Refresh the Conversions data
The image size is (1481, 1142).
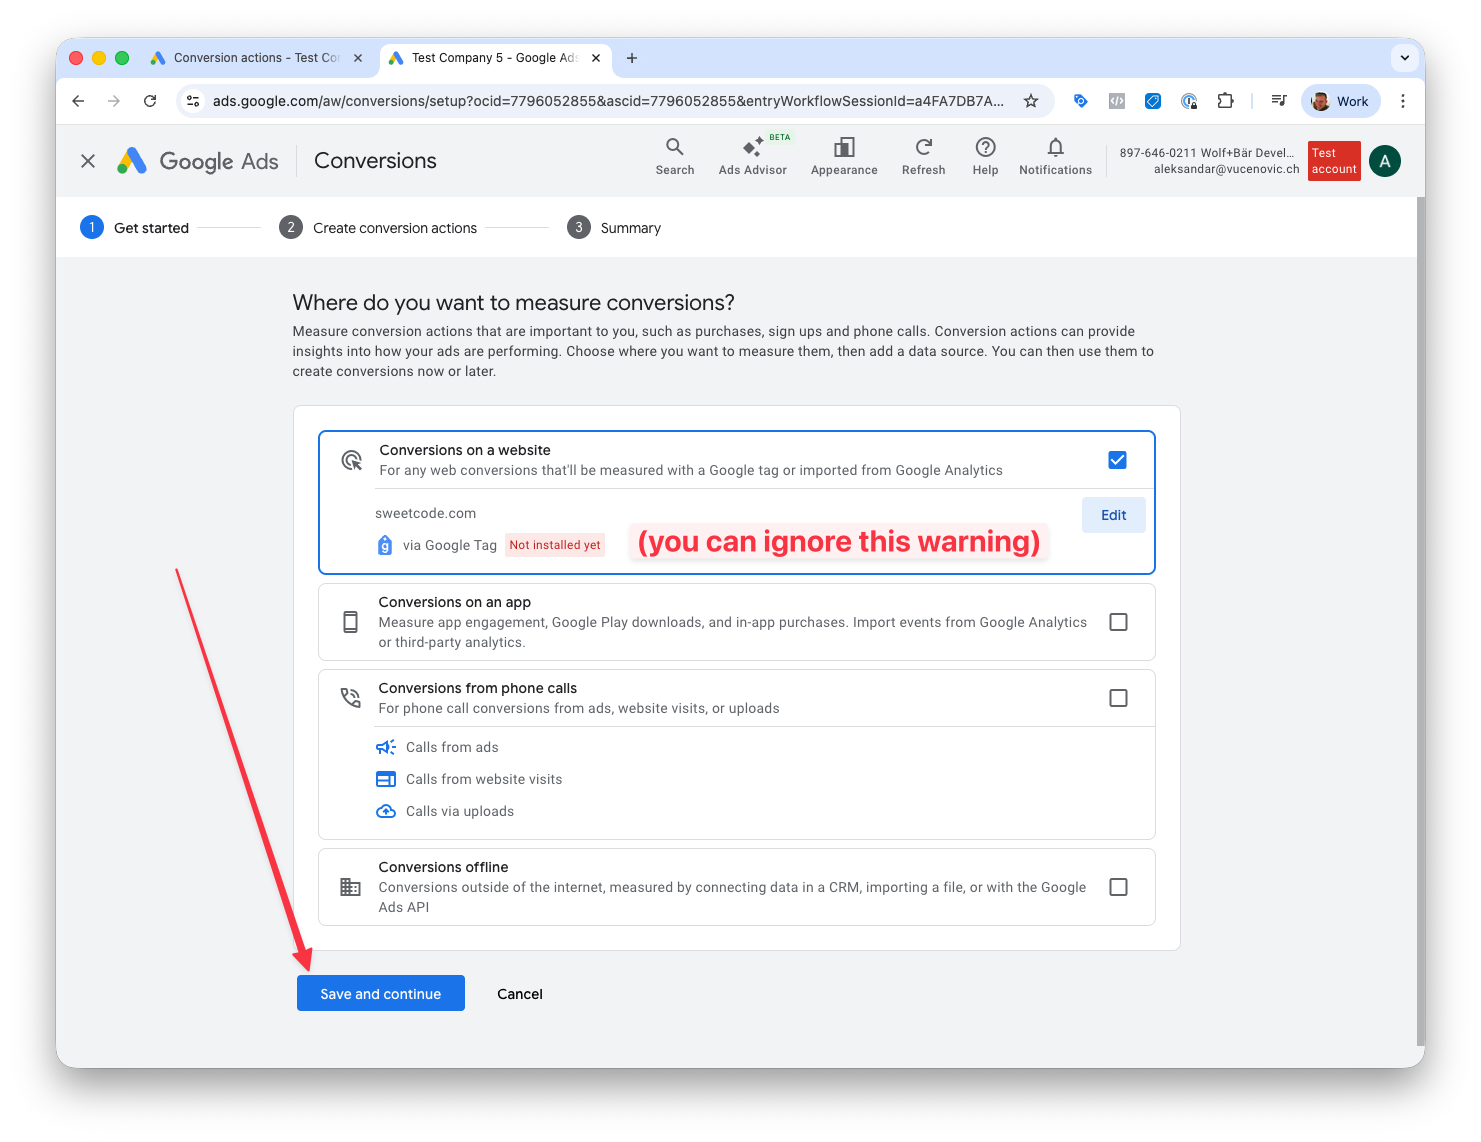[x=923, y=155]
